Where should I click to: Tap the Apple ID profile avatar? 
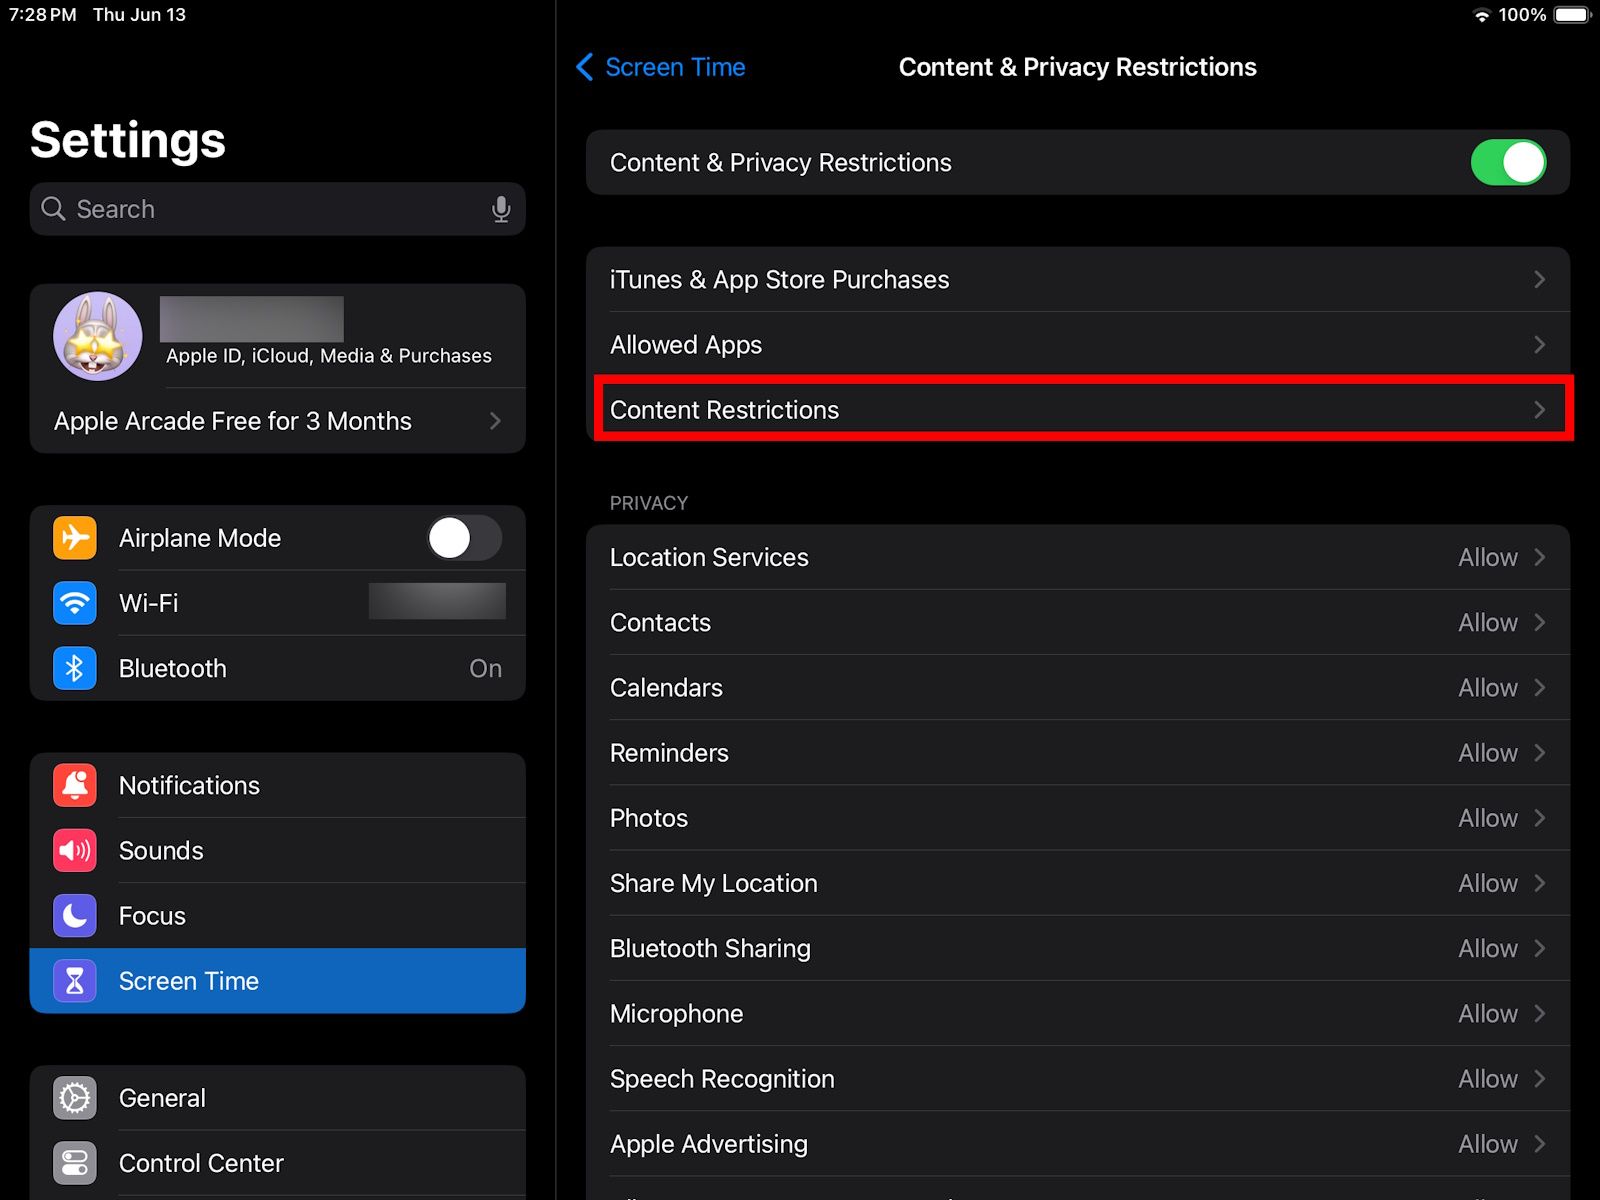tap(98, 336)
